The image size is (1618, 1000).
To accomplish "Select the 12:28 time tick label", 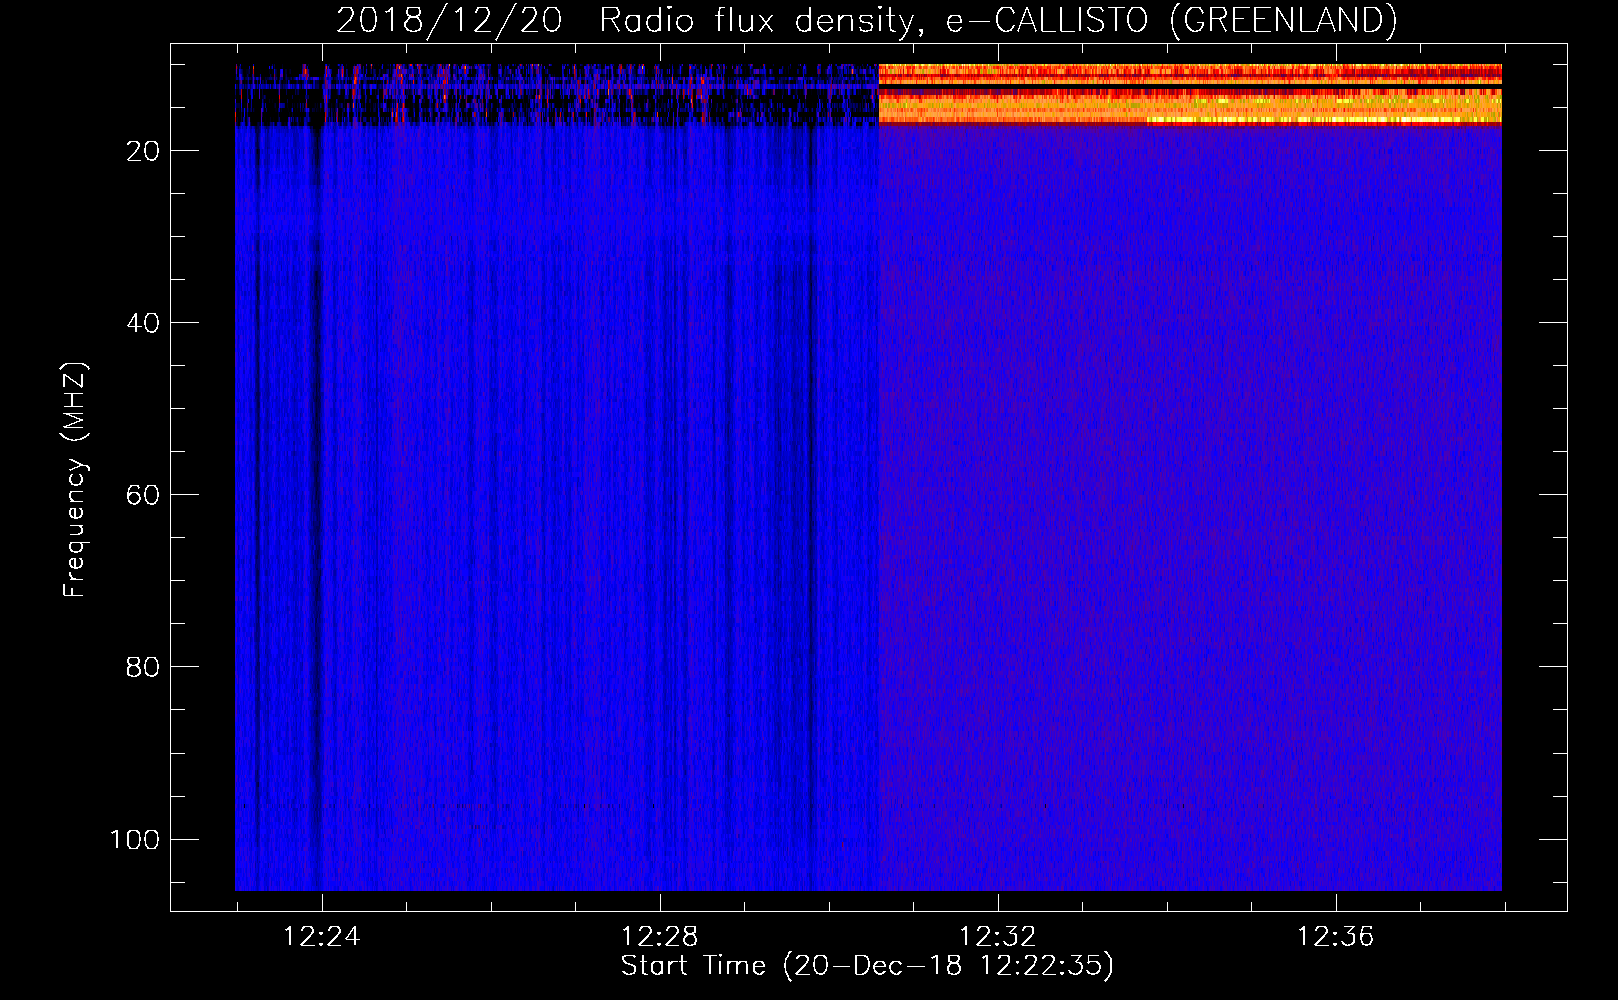I will tap(659, 937).
